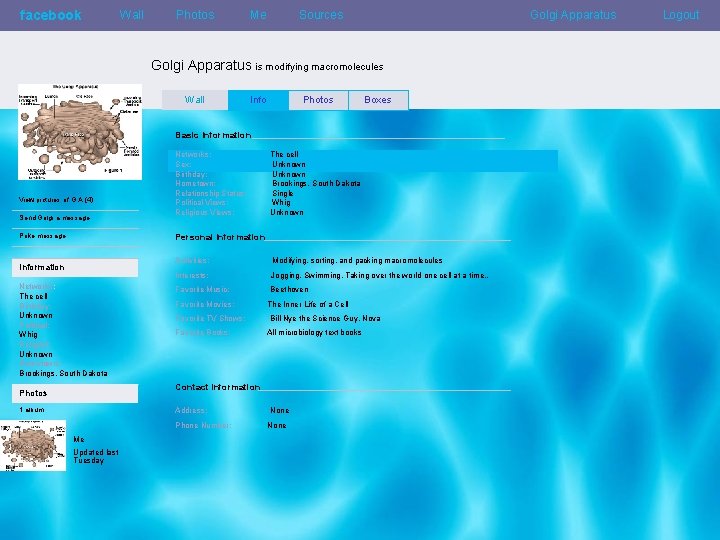
Task: Click "The cell" networks value in Basic Information
Action: coord(284,154)
